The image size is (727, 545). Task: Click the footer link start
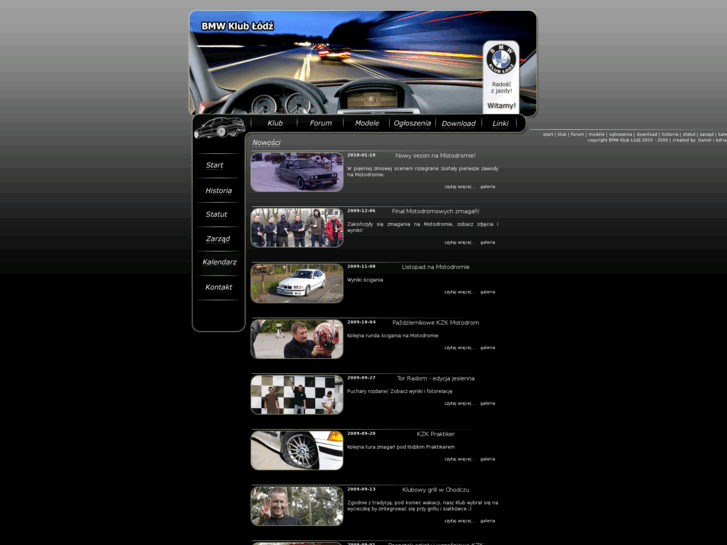click(548, 135)
